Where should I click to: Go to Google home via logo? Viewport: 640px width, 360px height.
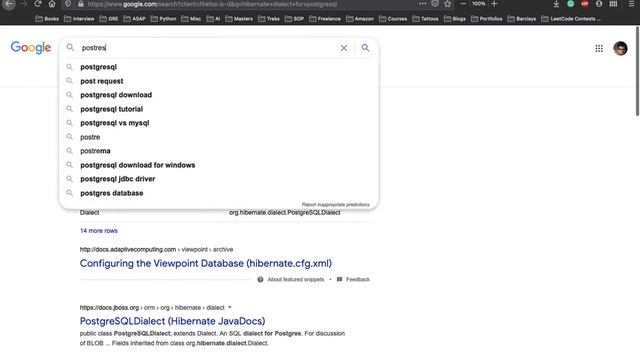[x=31, y=48]
